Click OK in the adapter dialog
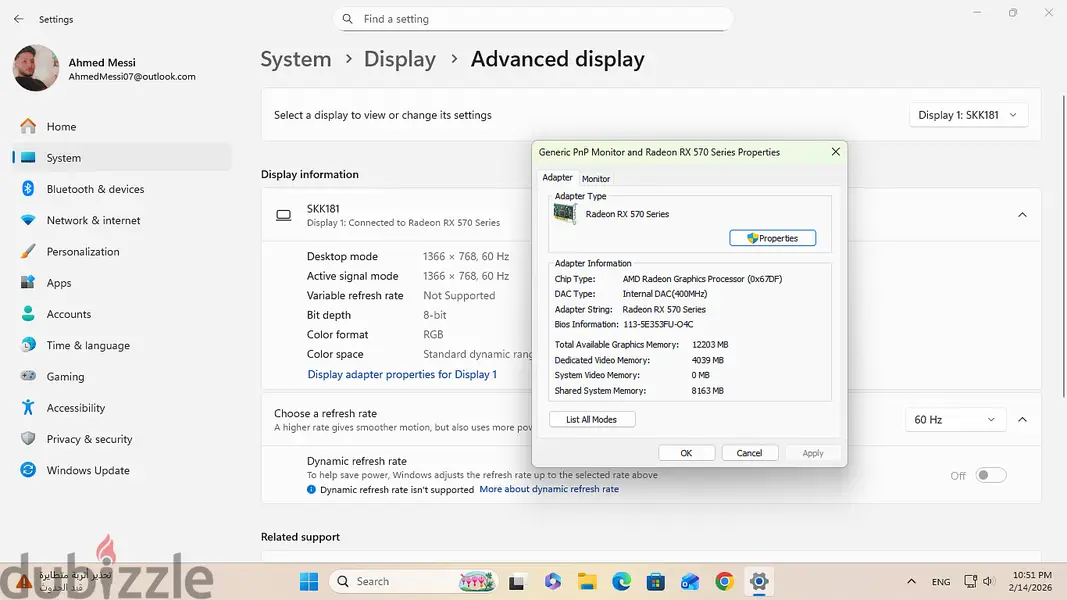This screenshot has height=600, width=1067. pos(686,453)
